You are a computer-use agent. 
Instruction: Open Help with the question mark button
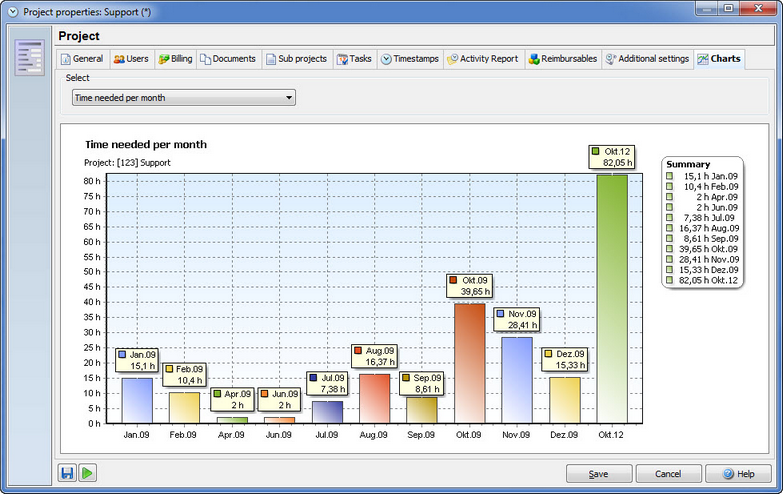click(738, 474)
